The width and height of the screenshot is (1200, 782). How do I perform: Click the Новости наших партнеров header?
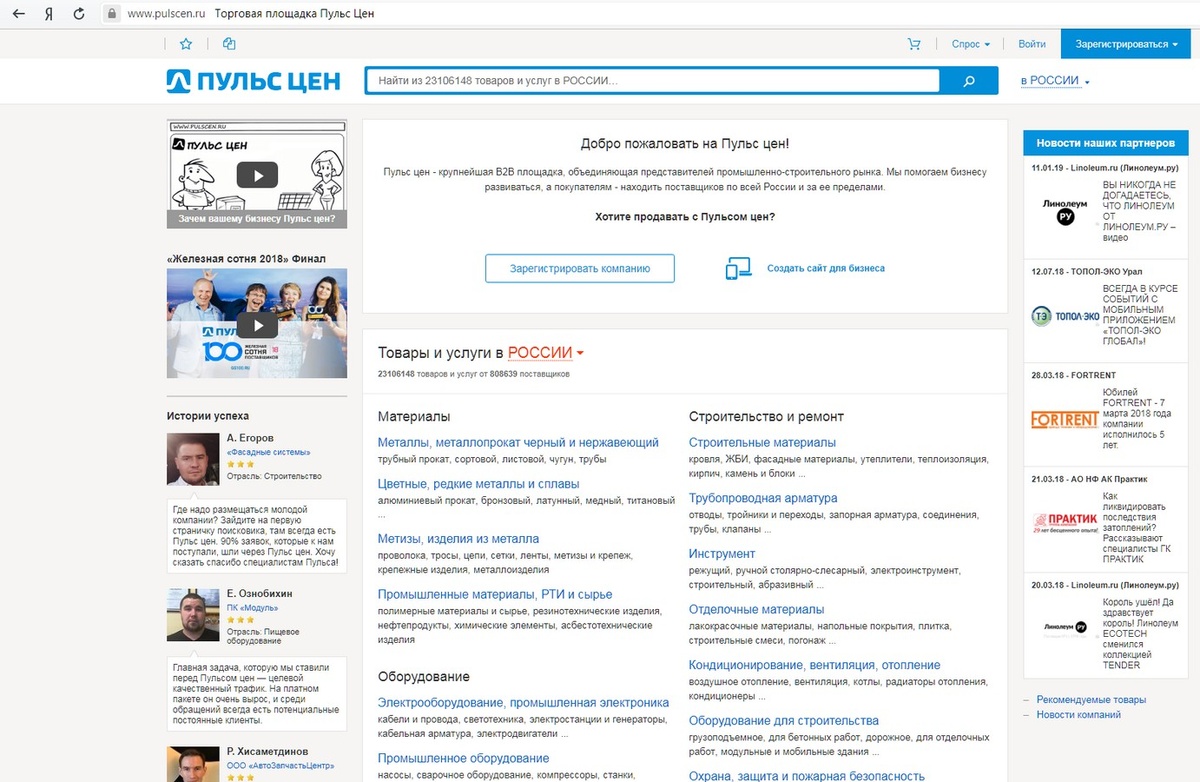[x=1105, y=143]
